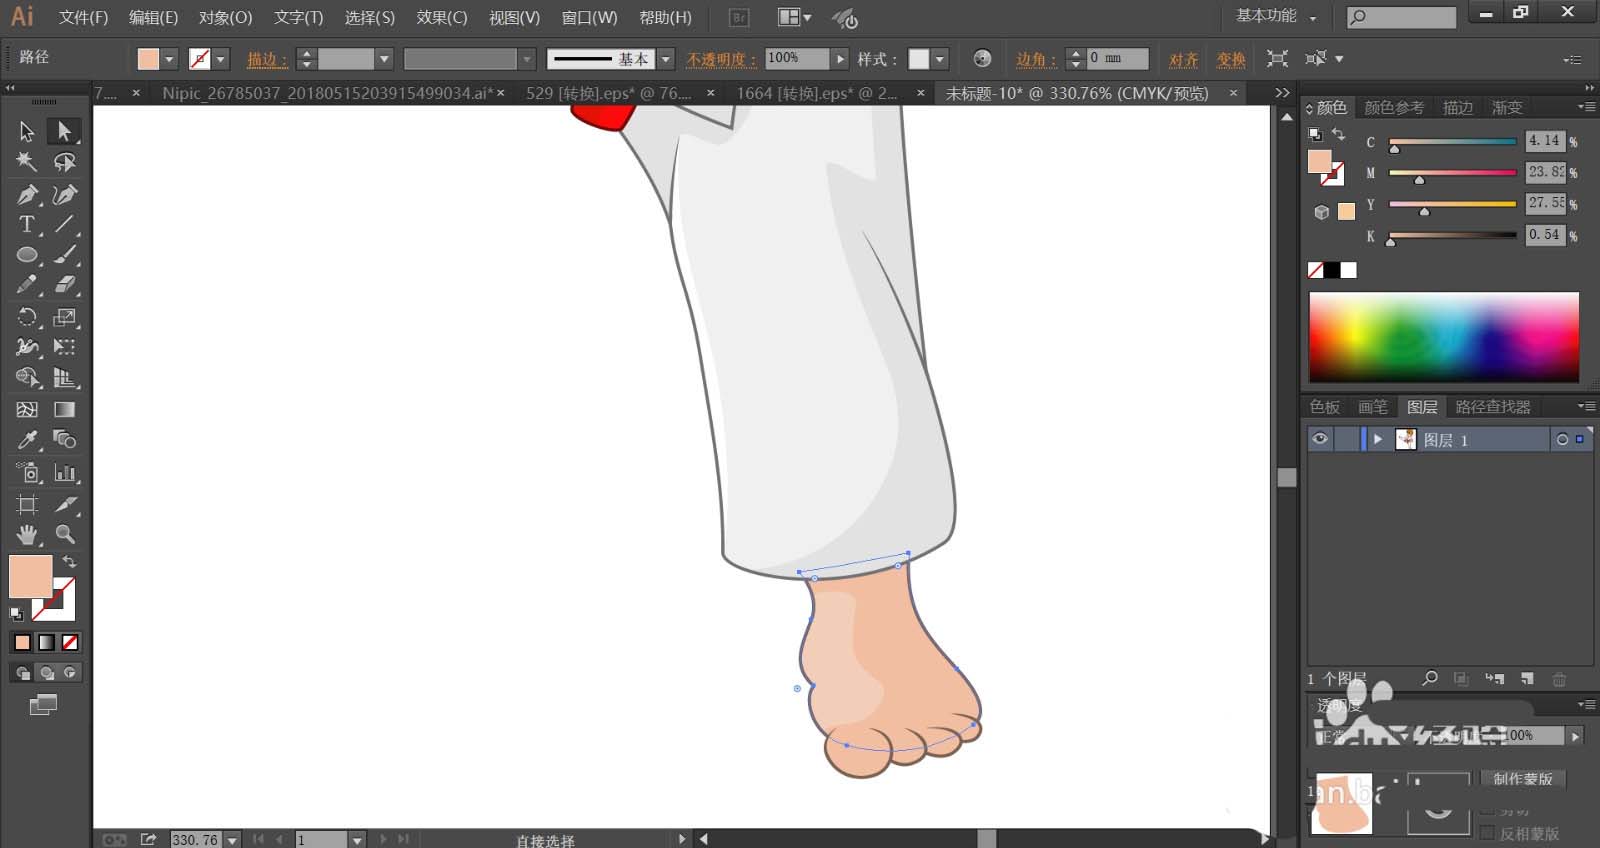Choose the Hand tool
This screenshot has width=1600, height=848.
[27, 534]
